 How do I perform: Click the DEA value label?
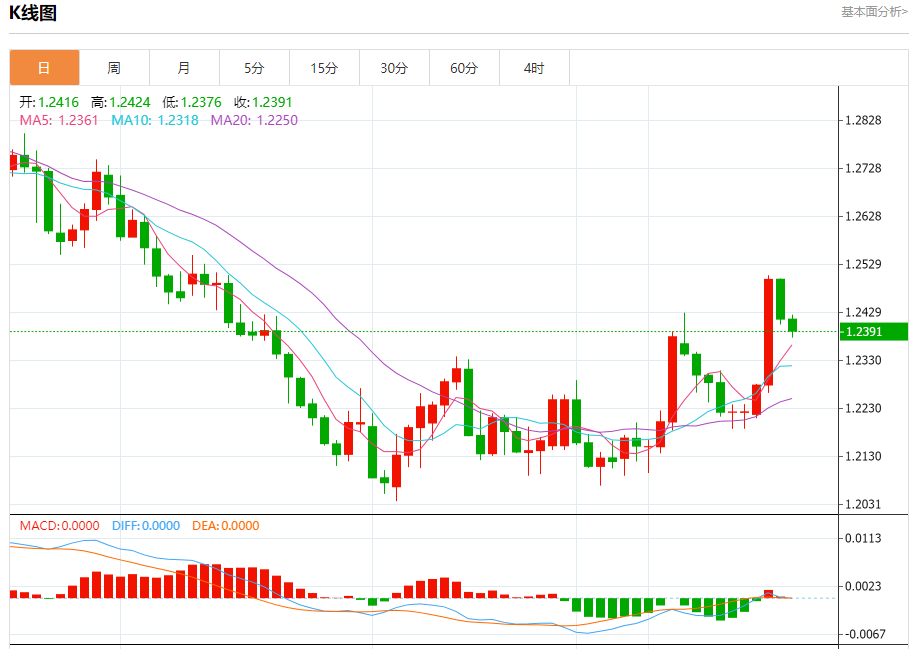point(226,525)
